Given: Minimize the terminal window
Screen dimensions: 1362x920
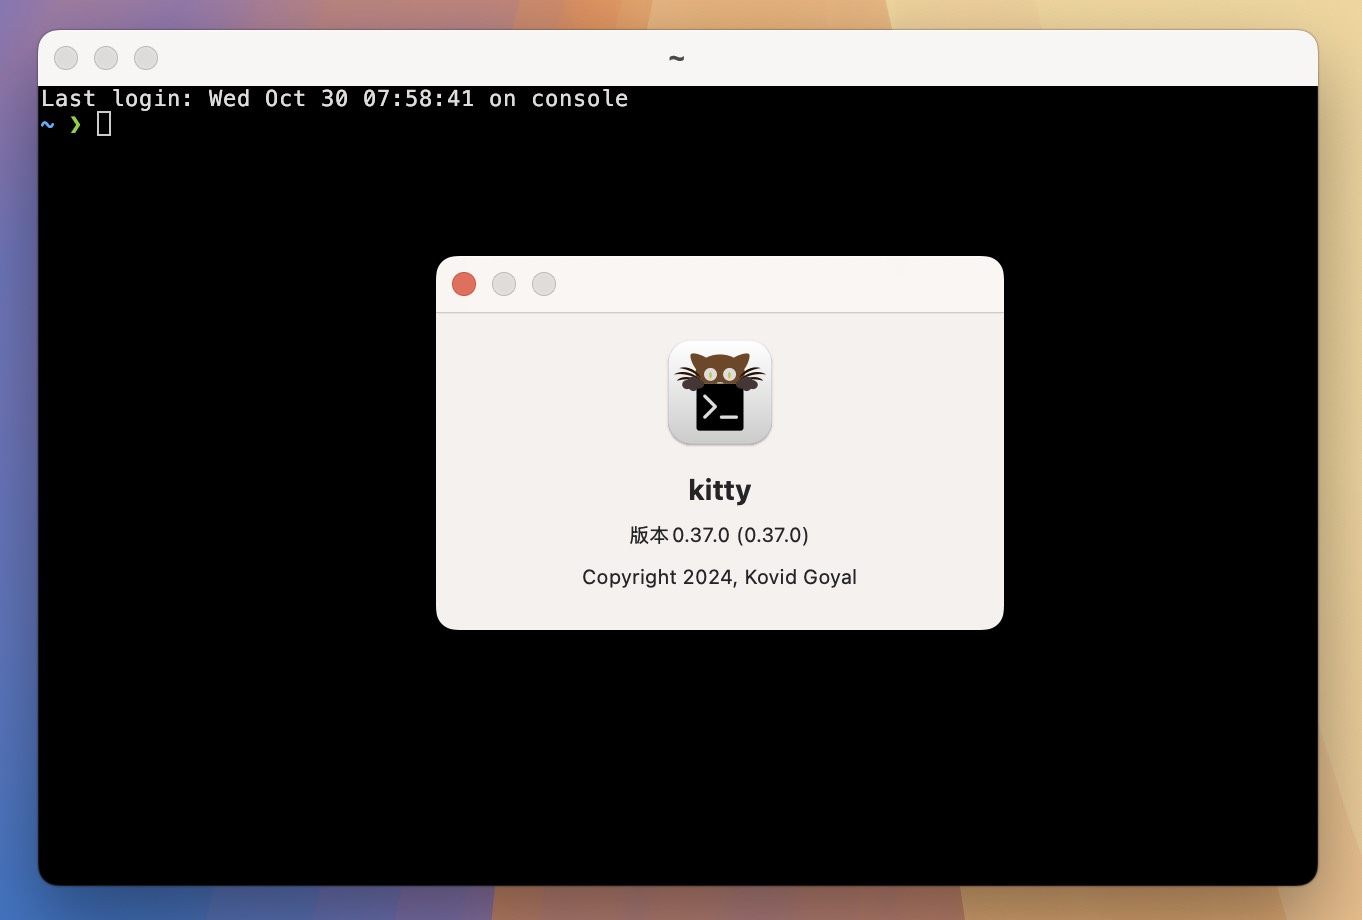Looking at the screenshot, I should tap(106, 58).
